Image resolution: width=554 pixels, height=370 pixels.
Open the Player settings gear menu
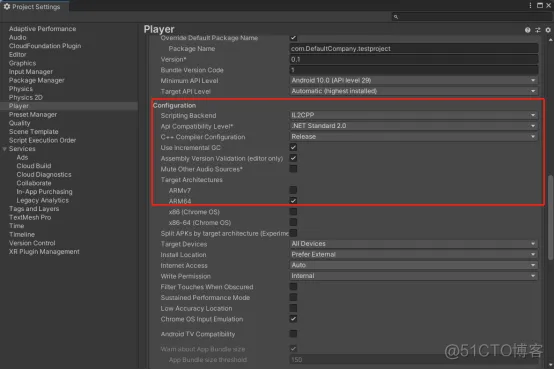pos(548,30)
